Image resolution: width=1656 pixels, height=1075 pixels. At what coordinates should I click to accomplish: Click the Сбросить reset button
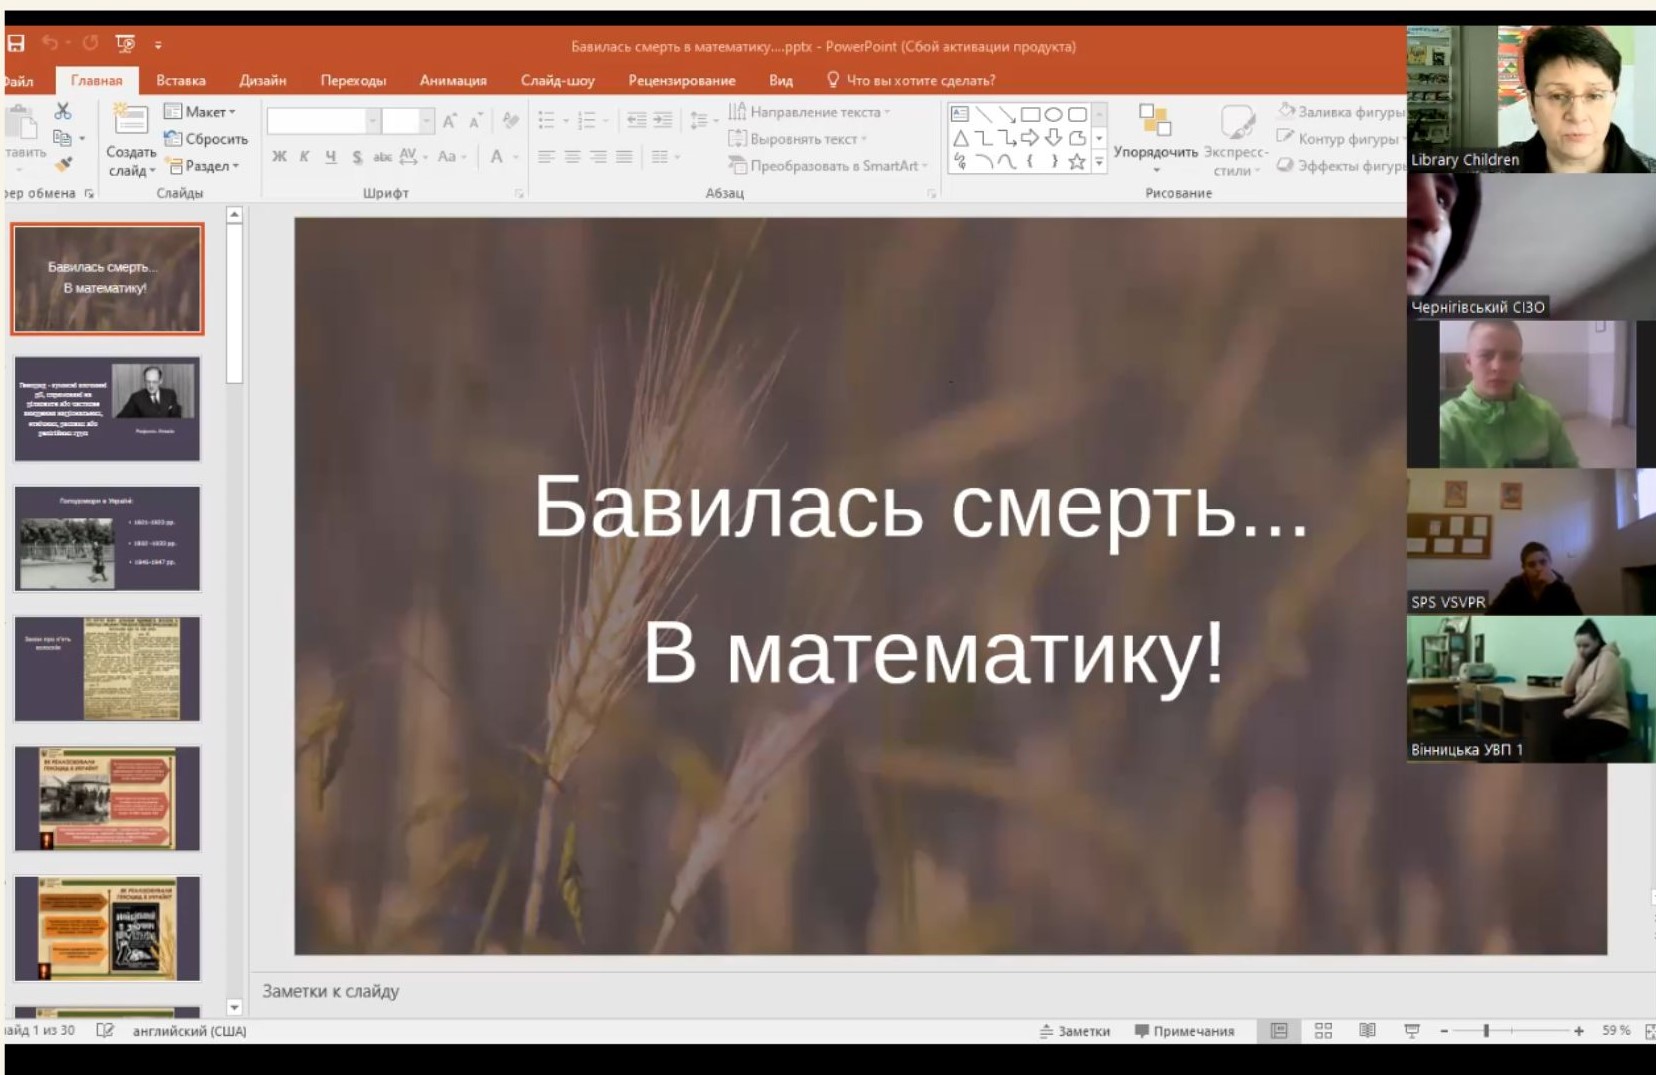tap(206, 139)
